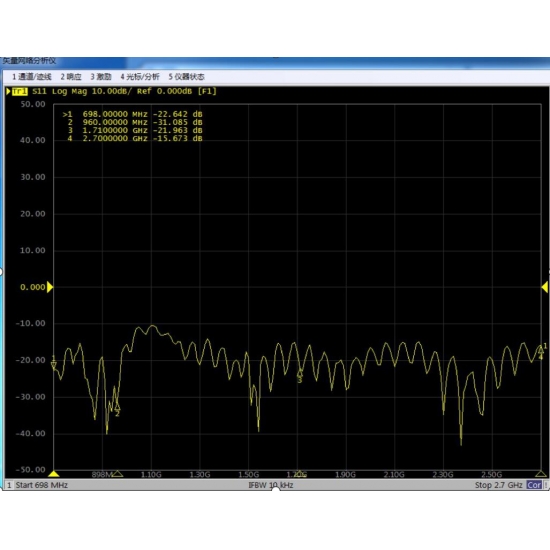This screenshot has height=550, width=550.
Task: Click the filled marker 1 indicator on frequency axis
Action: [x=54, y=474]
